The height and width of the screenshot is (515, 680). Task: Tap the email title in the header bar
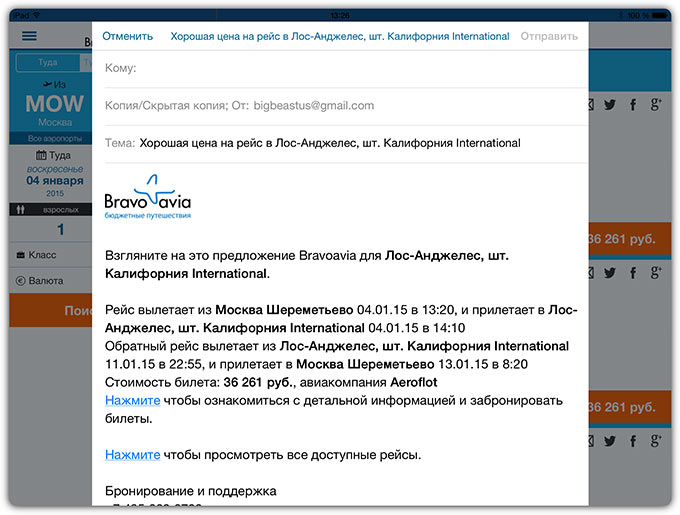(340, 36)
